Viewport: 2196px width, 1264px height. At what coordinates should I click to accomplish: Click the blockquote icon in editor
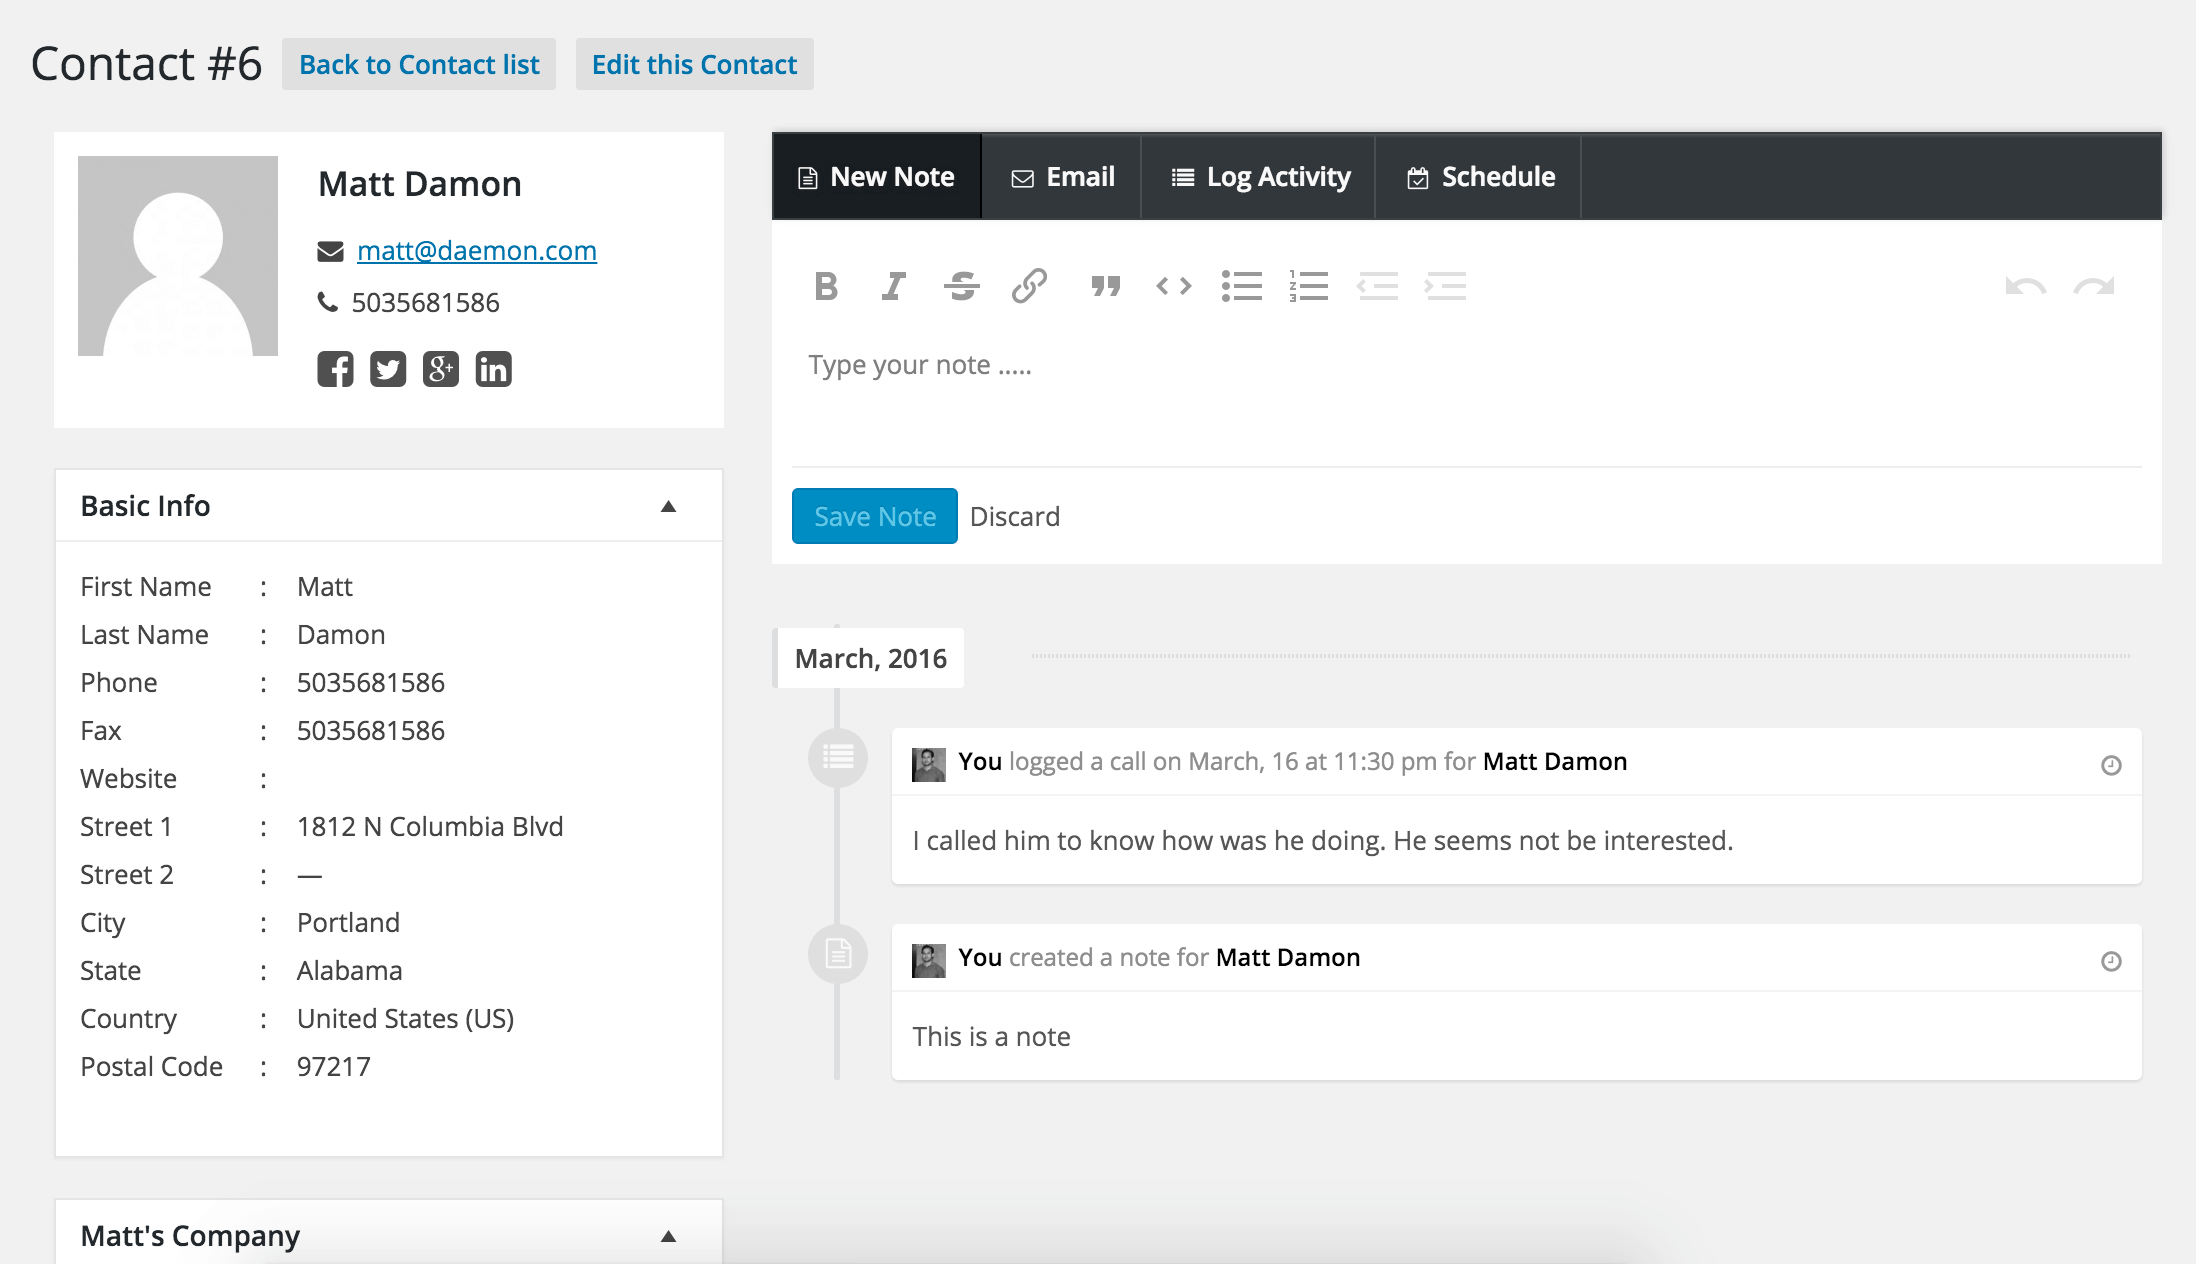1105,287
